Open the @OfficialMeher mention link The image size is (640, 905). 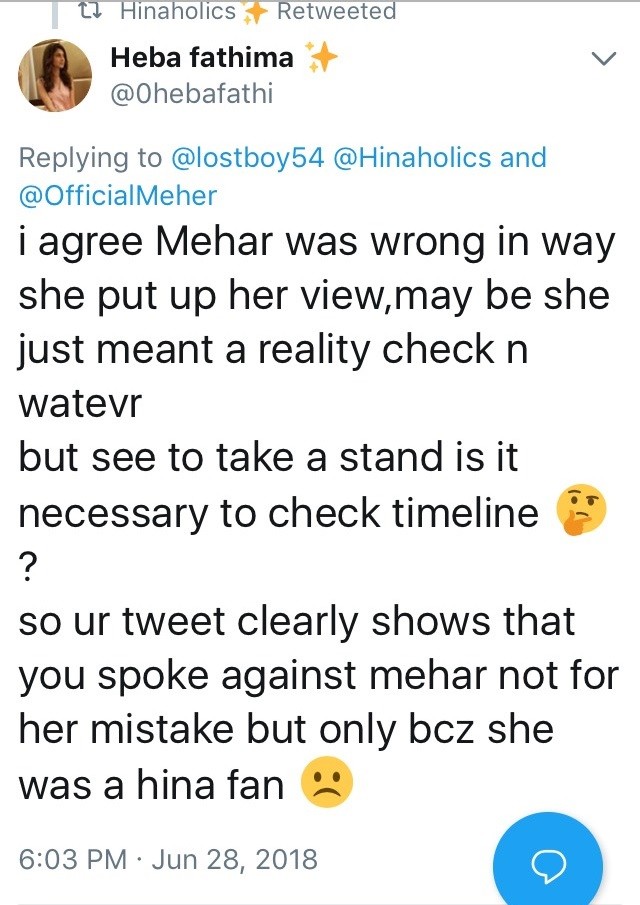[x=118, y=196]
